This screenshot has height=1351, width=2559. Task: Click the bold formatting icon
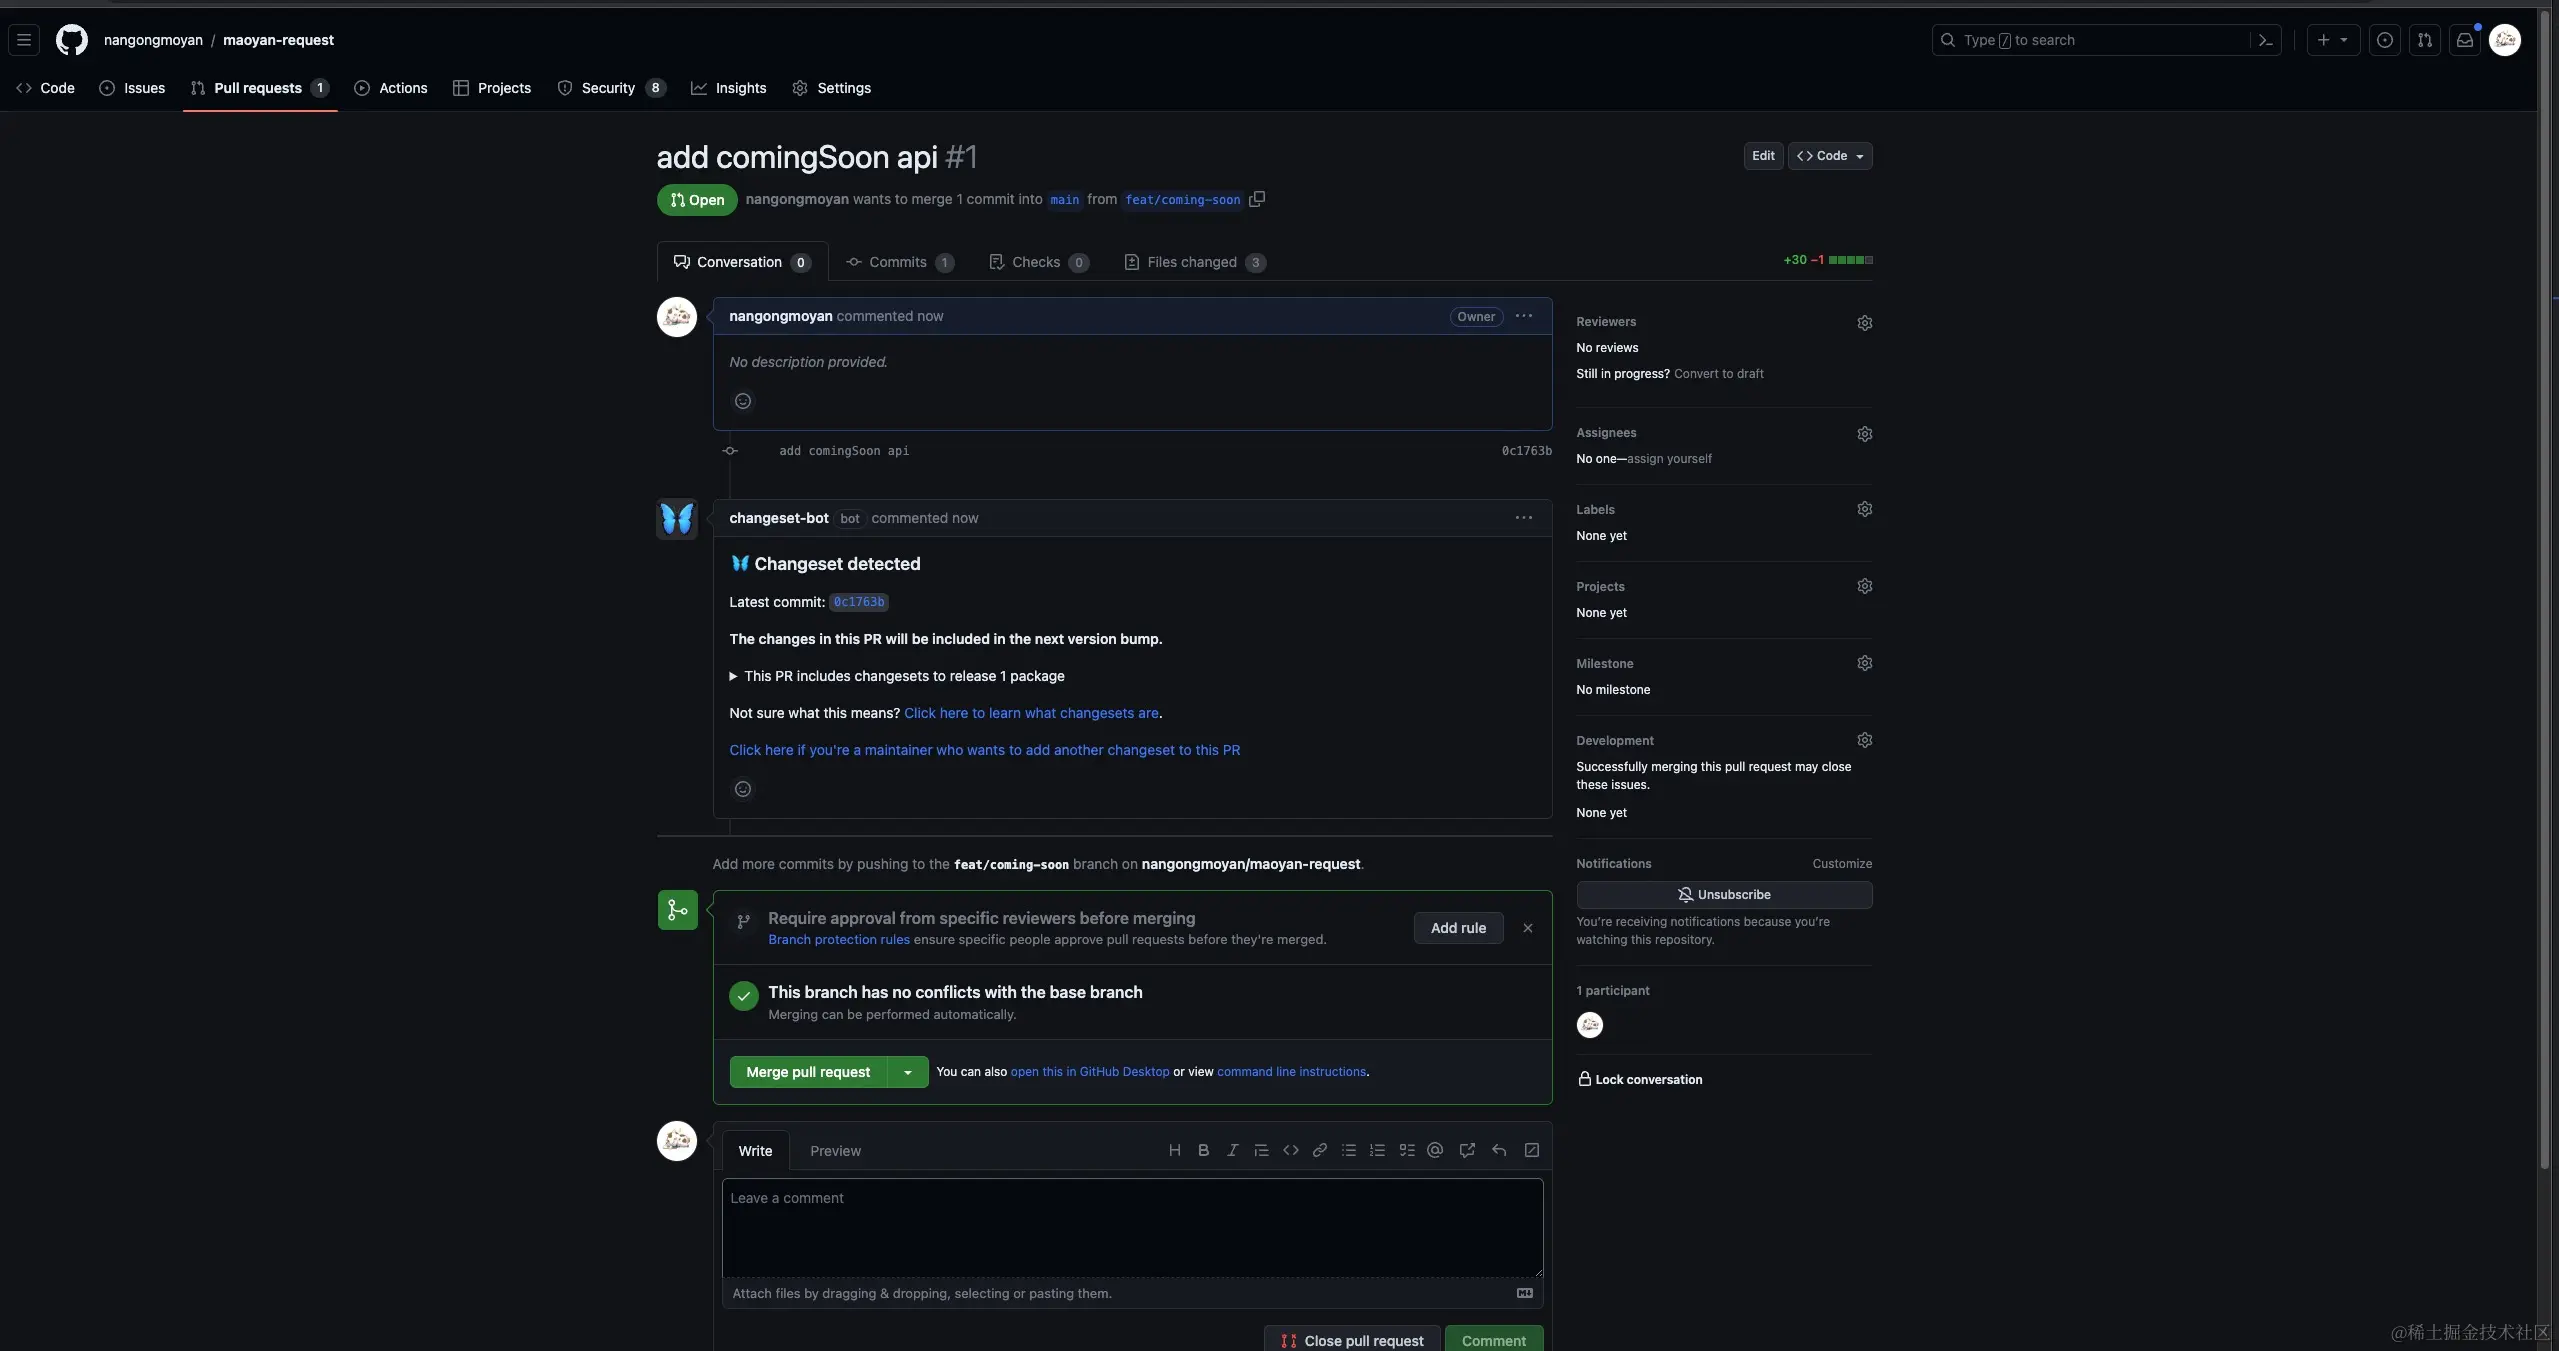click(1203, 1150)
